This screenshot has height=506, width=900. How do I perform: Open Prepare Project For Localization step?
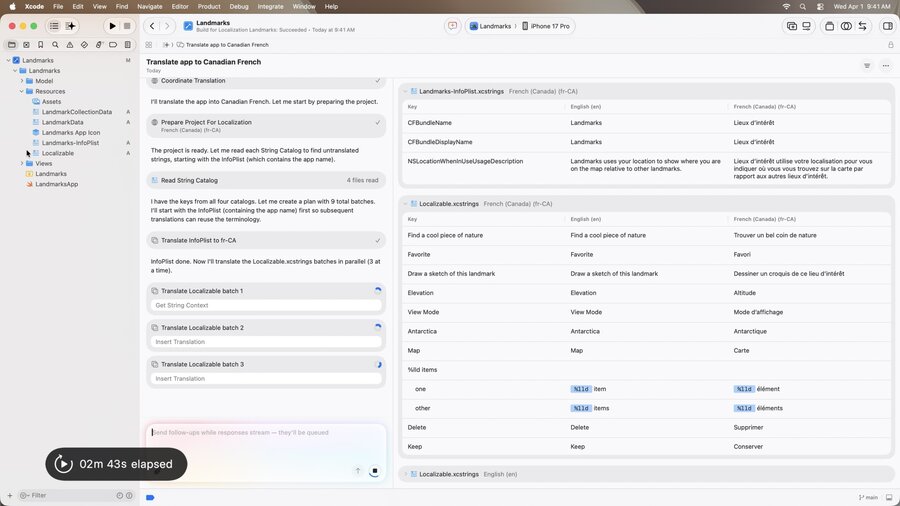(x=266, y=126)
